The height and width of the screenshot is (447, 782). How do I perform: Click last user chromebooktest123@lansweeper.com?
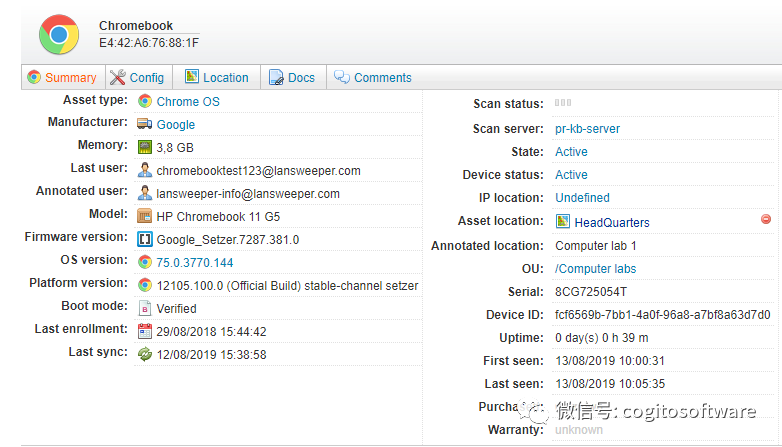258,171
